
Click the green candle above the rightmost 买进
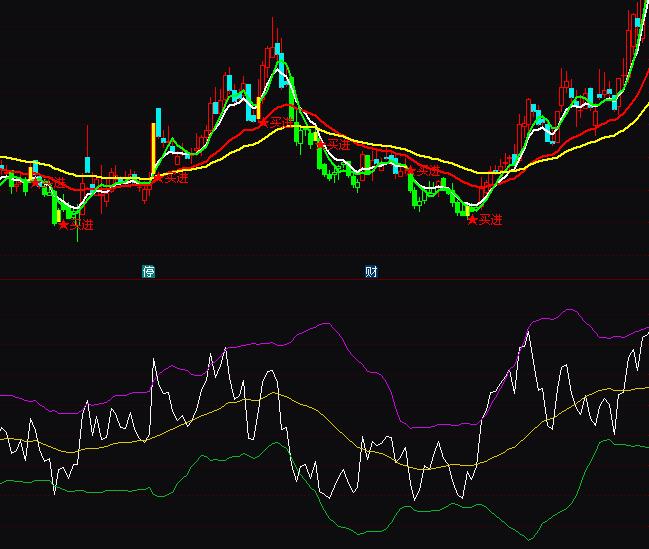point(466,207)
